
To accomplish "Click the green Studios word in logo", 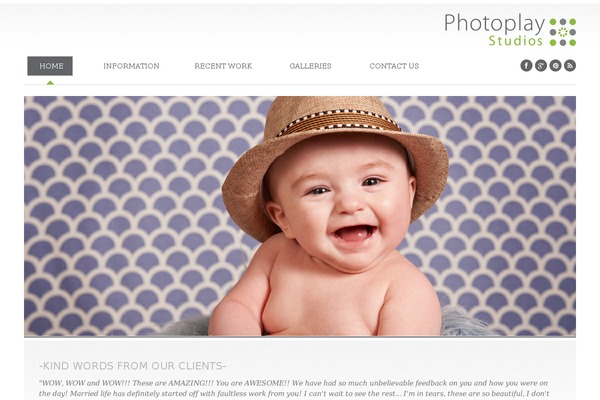I will click(x=515, y=41).
